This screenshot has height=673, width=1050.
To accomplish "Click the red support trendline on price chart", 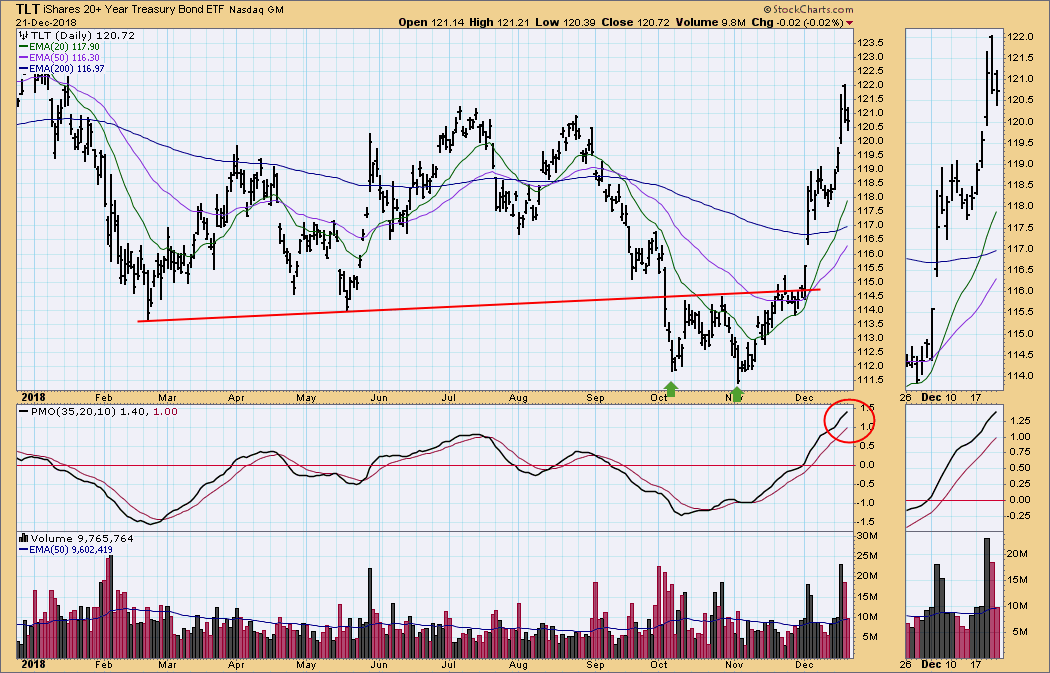I will point(479,305).
